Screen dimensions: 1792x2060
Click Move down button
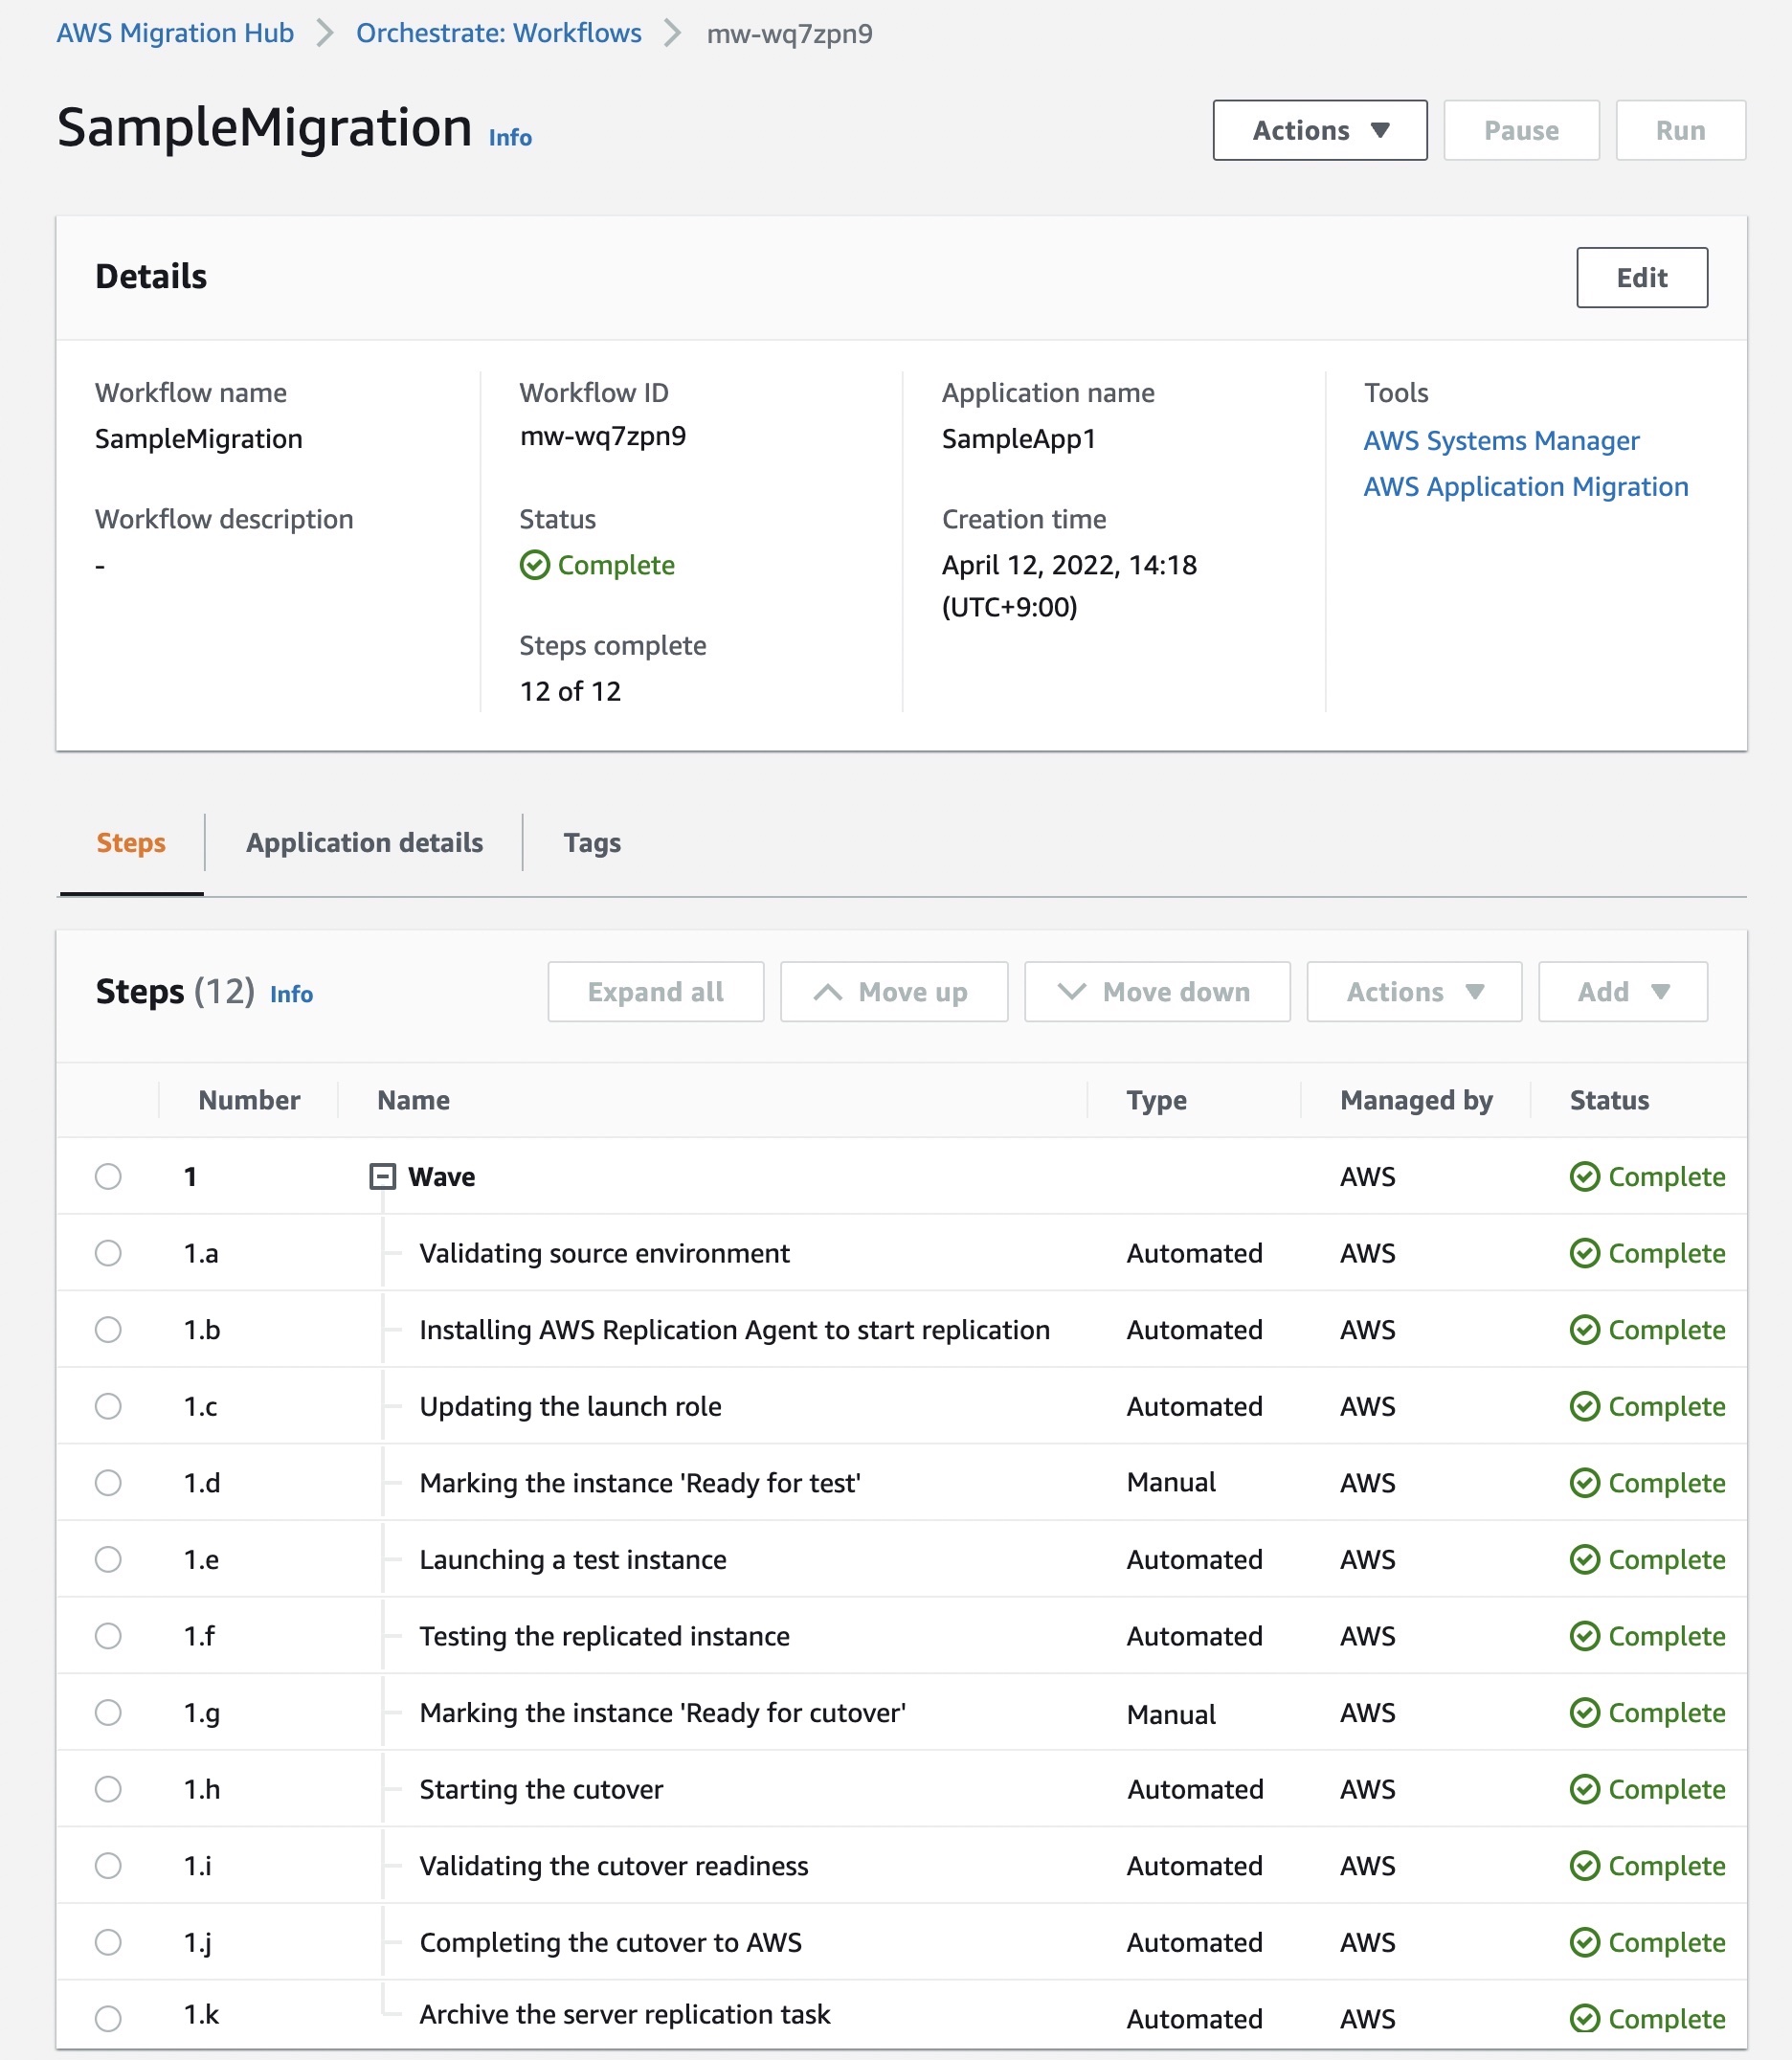pos(1157,991)
